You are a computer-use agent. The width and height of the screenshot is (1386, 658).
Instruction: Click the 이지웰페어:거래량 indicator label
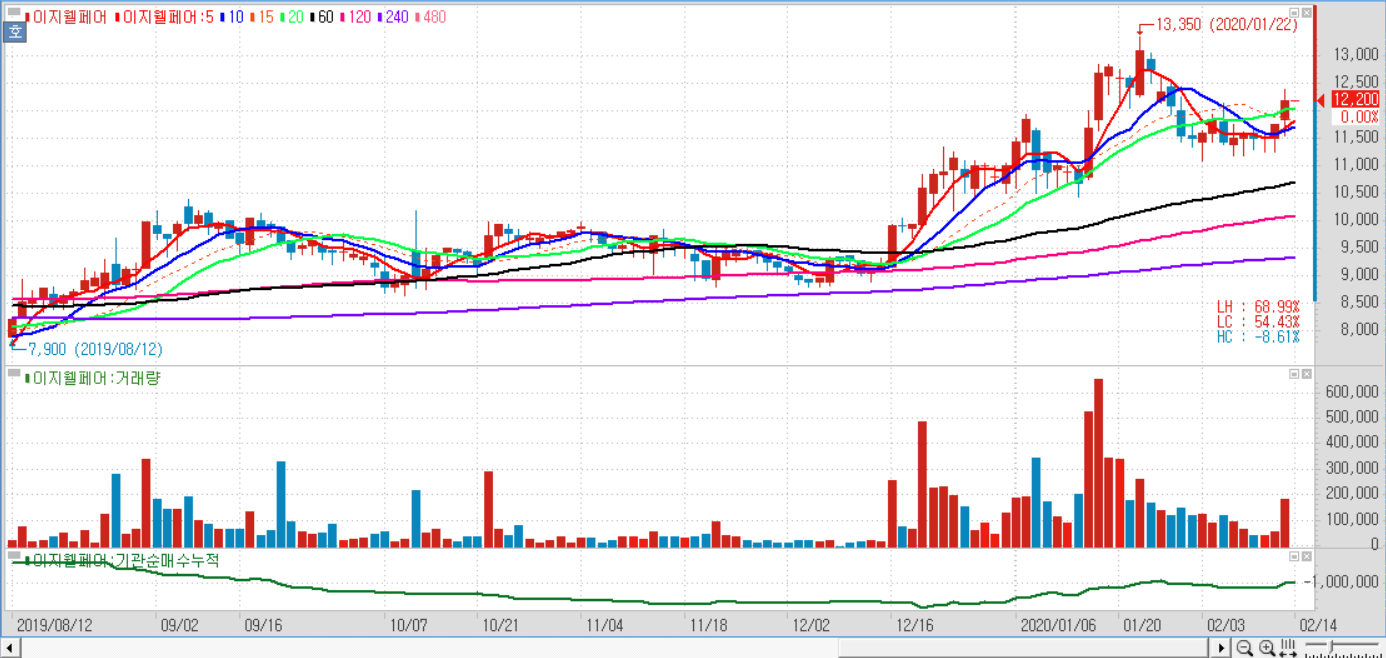point(92,378)
